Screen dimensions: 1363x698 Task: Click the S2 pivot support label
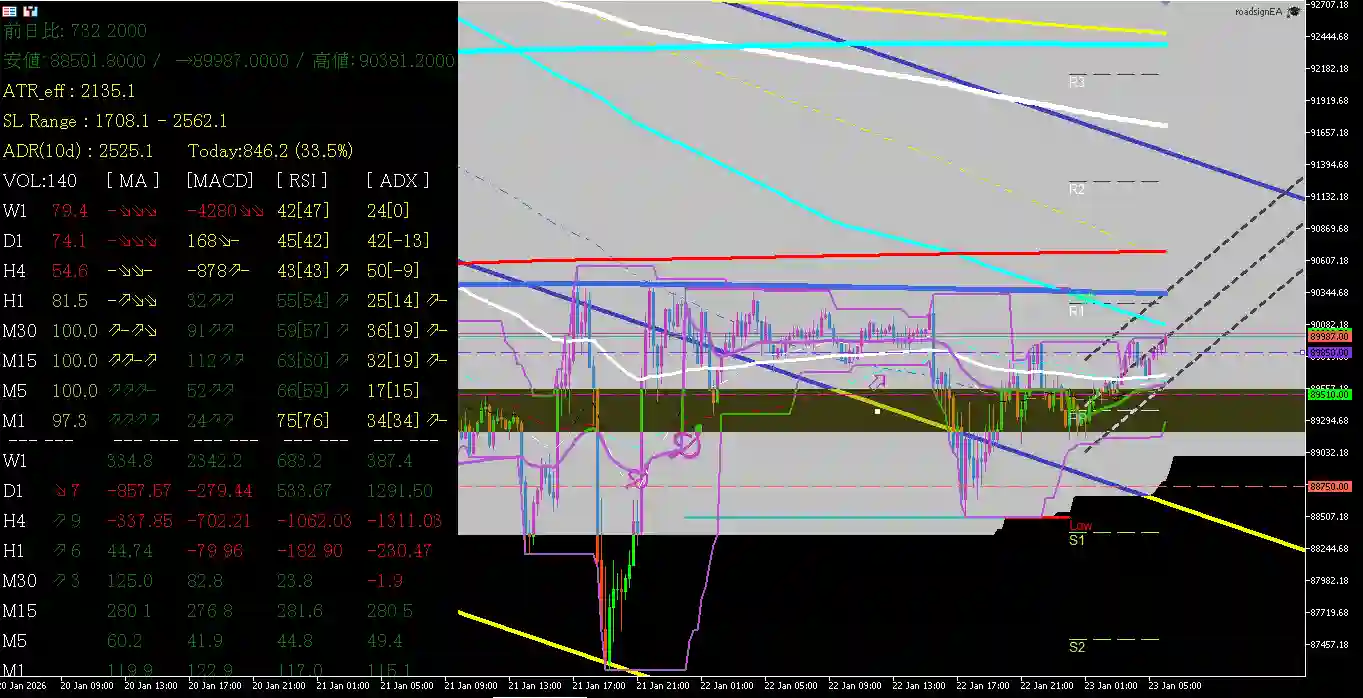tap(1076, 646)
